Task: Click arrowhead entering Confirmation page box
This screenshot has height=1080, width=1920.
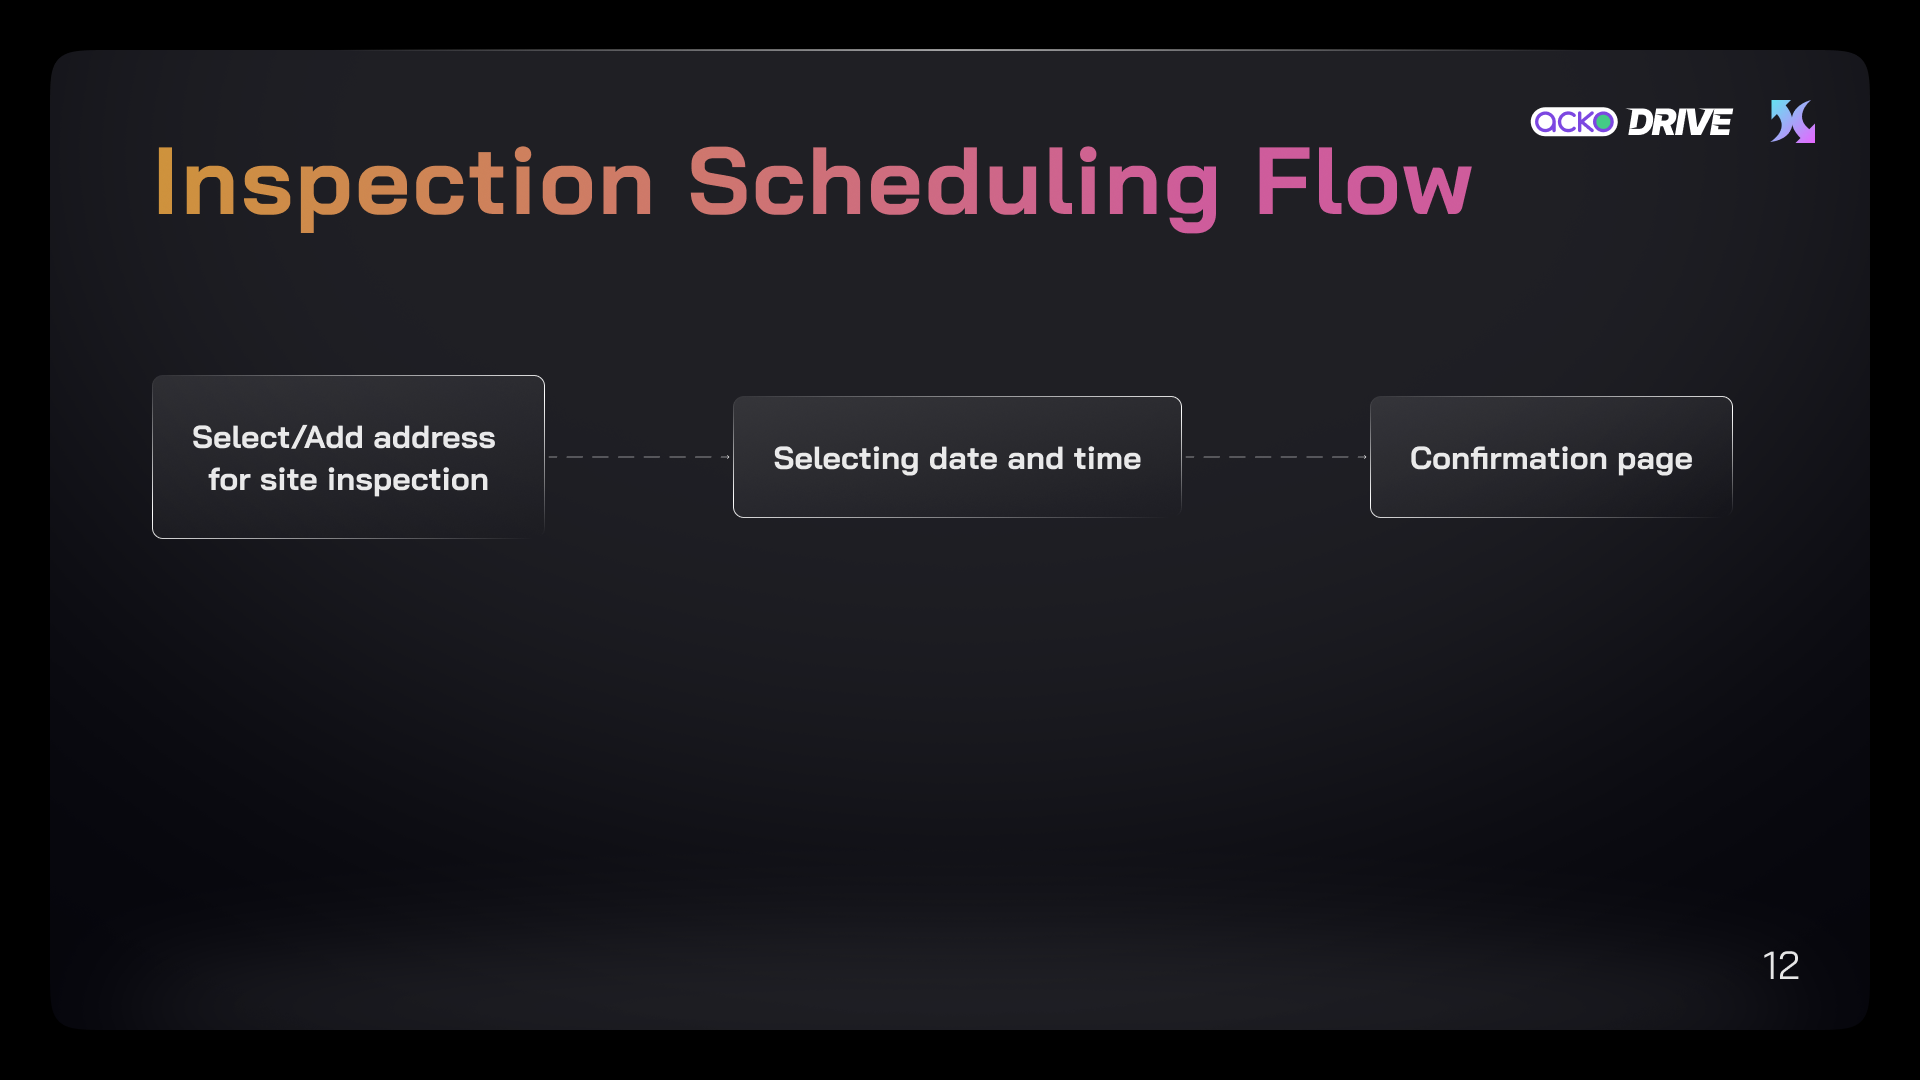Action: coord(1364,457)
